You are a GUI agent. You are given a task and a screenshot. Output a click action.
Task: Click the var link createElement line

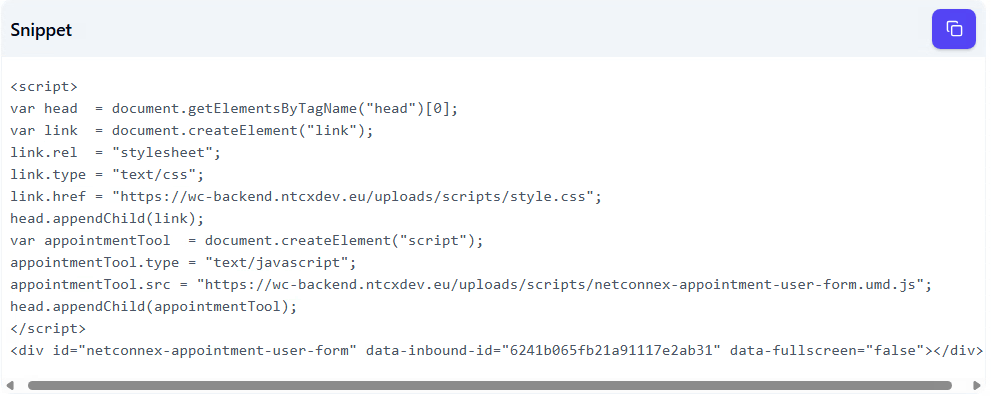192,131
